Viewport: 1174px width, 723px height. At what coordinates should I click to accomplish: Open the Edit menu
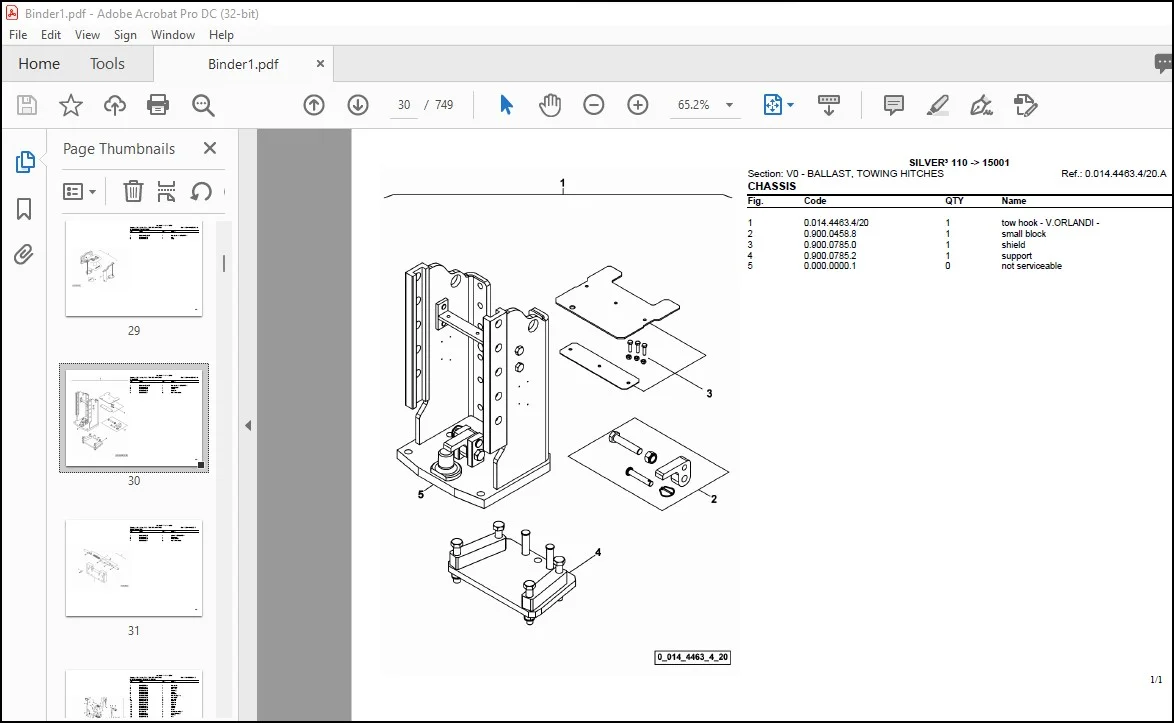coord(51,34)
